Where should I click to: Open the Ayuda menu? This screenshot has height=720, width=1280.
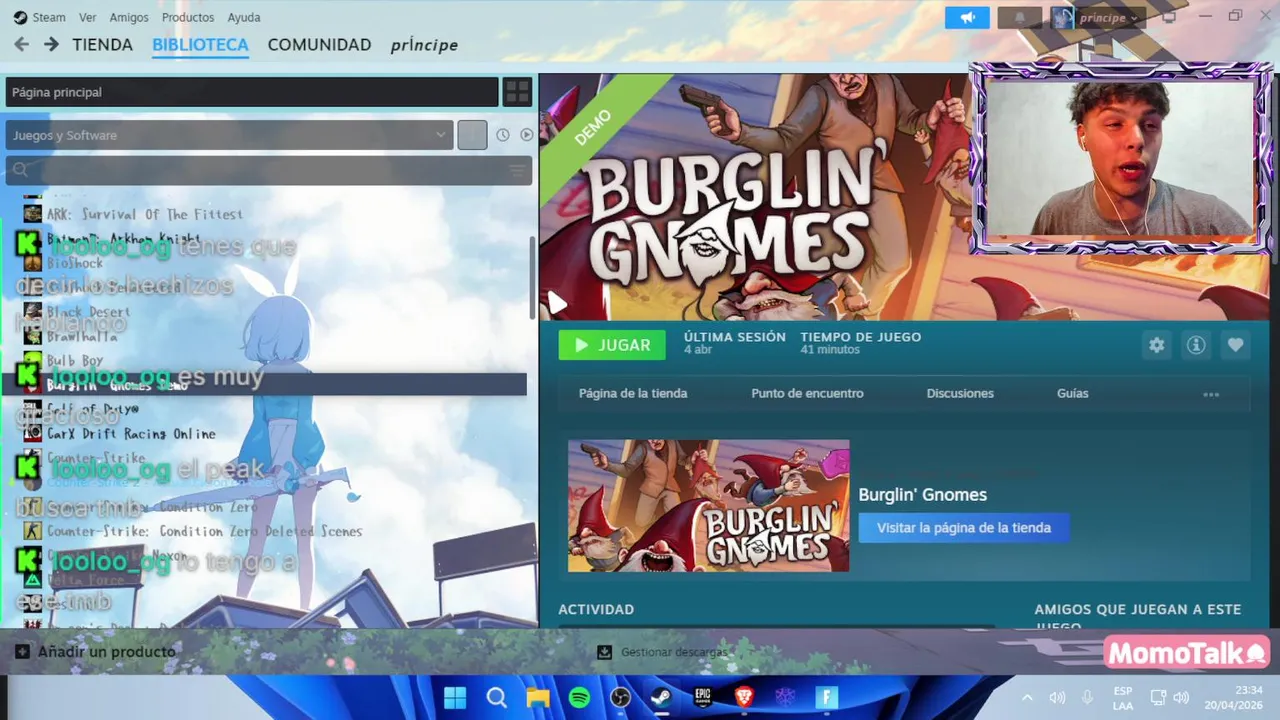(x=244, y=17)
